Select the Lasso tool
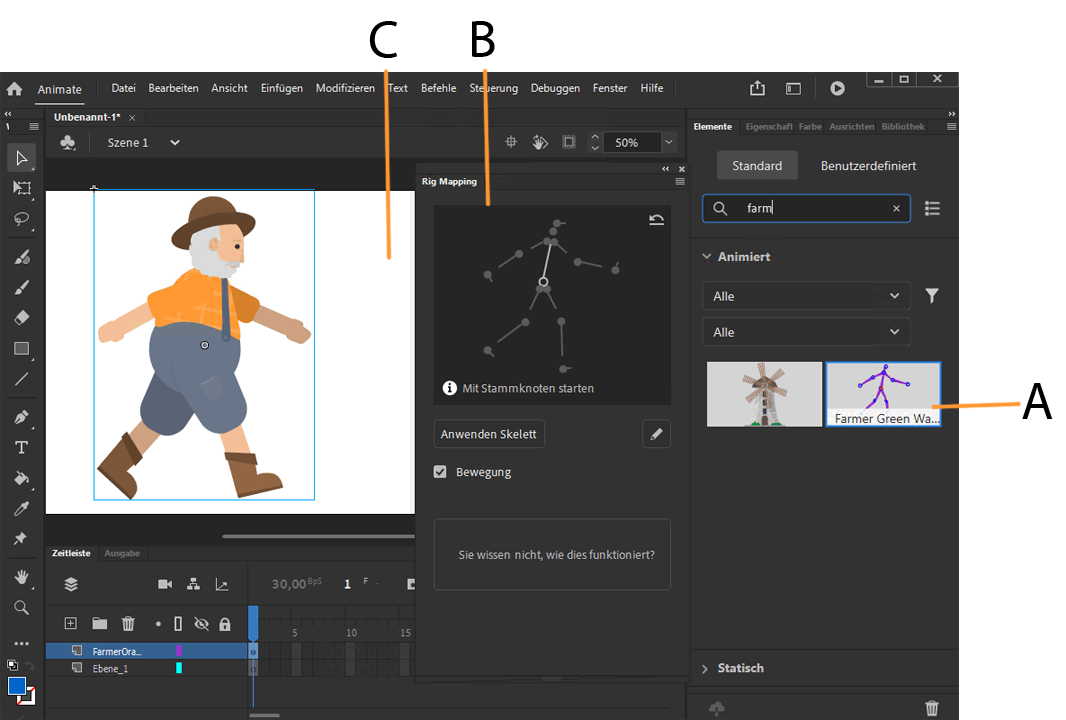Viewport: 1066px width, 720px height. click(x=20, y=220)
